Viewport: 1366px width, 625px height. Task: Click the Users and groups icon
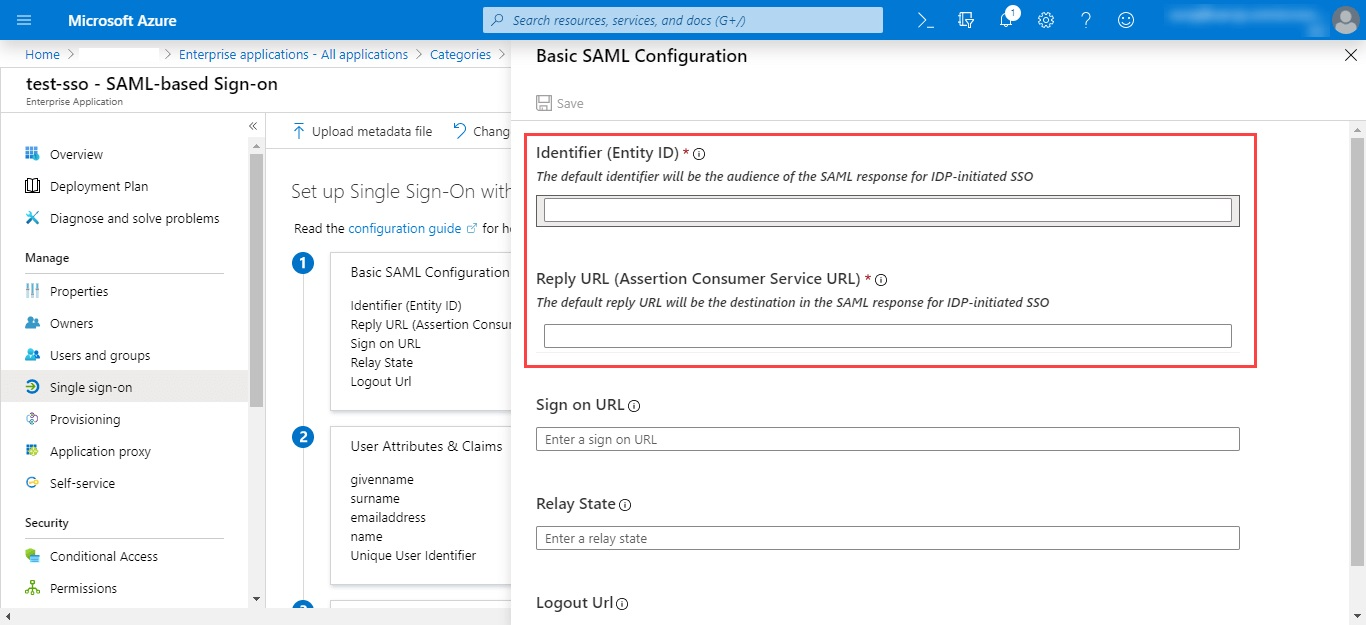tap(32, 355)
